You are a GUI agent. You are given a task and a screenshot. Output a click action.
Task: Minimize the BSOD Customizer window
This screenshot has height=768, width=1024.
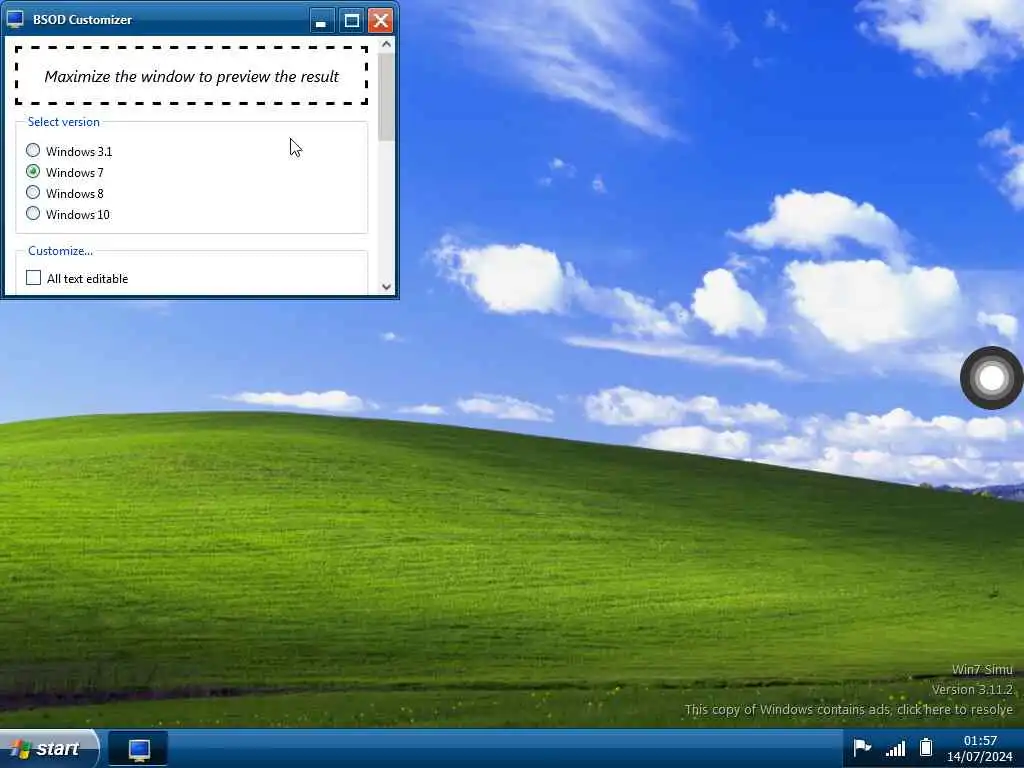tap(321, 21)
